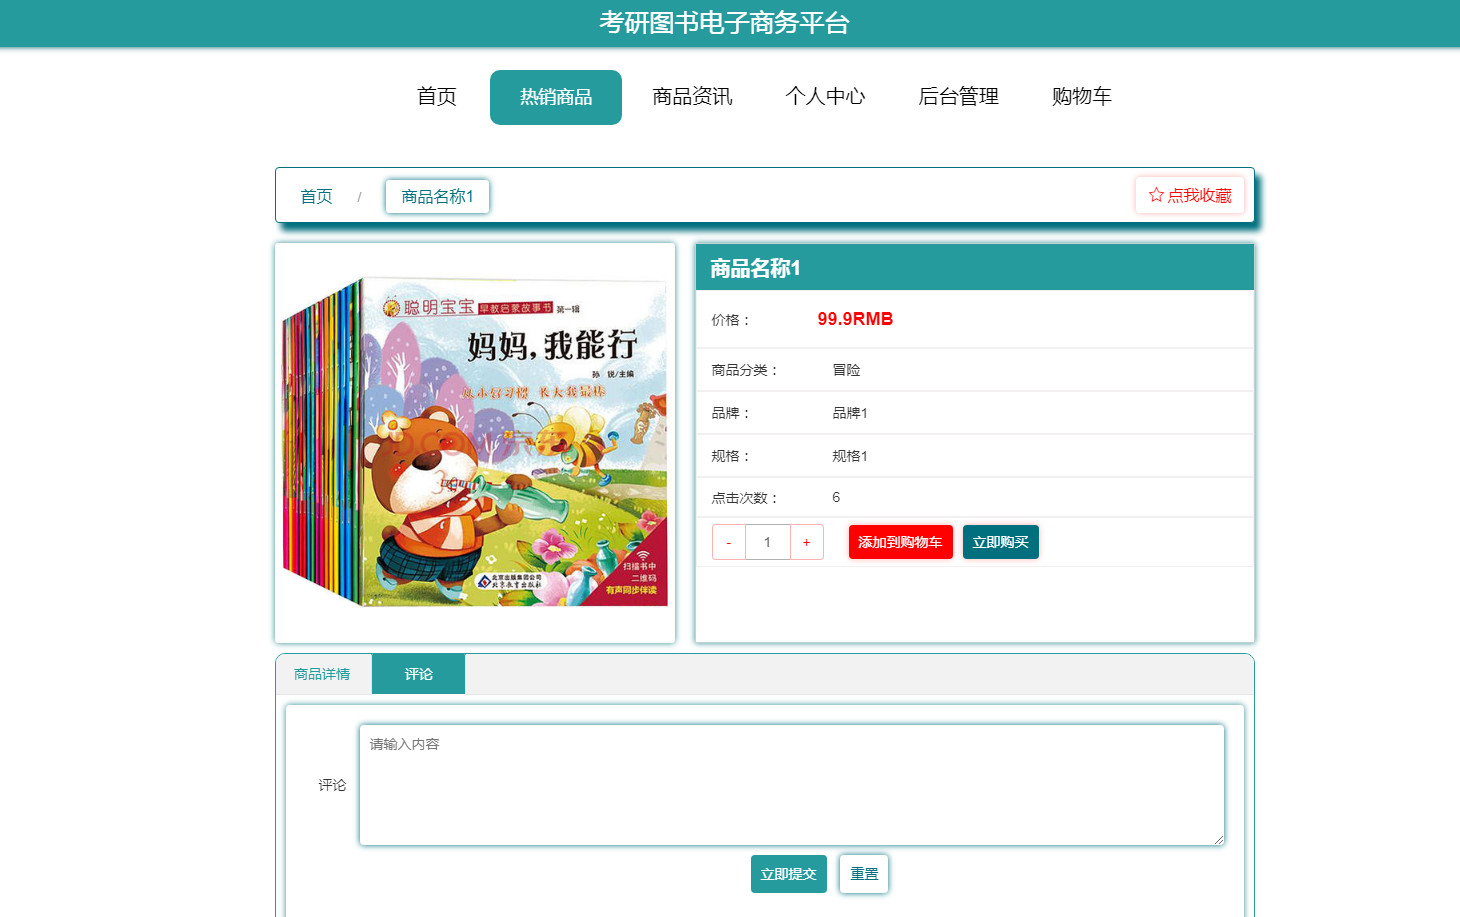Click the price text 99.9RMB
1460x917 pixels.
855,319
